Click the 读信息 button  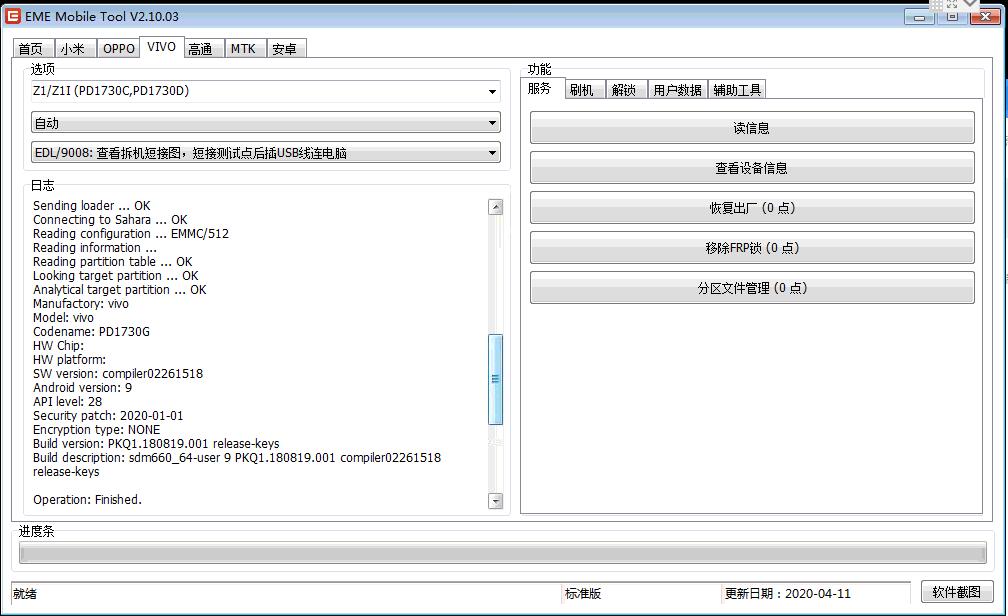[x=752, y=128]
